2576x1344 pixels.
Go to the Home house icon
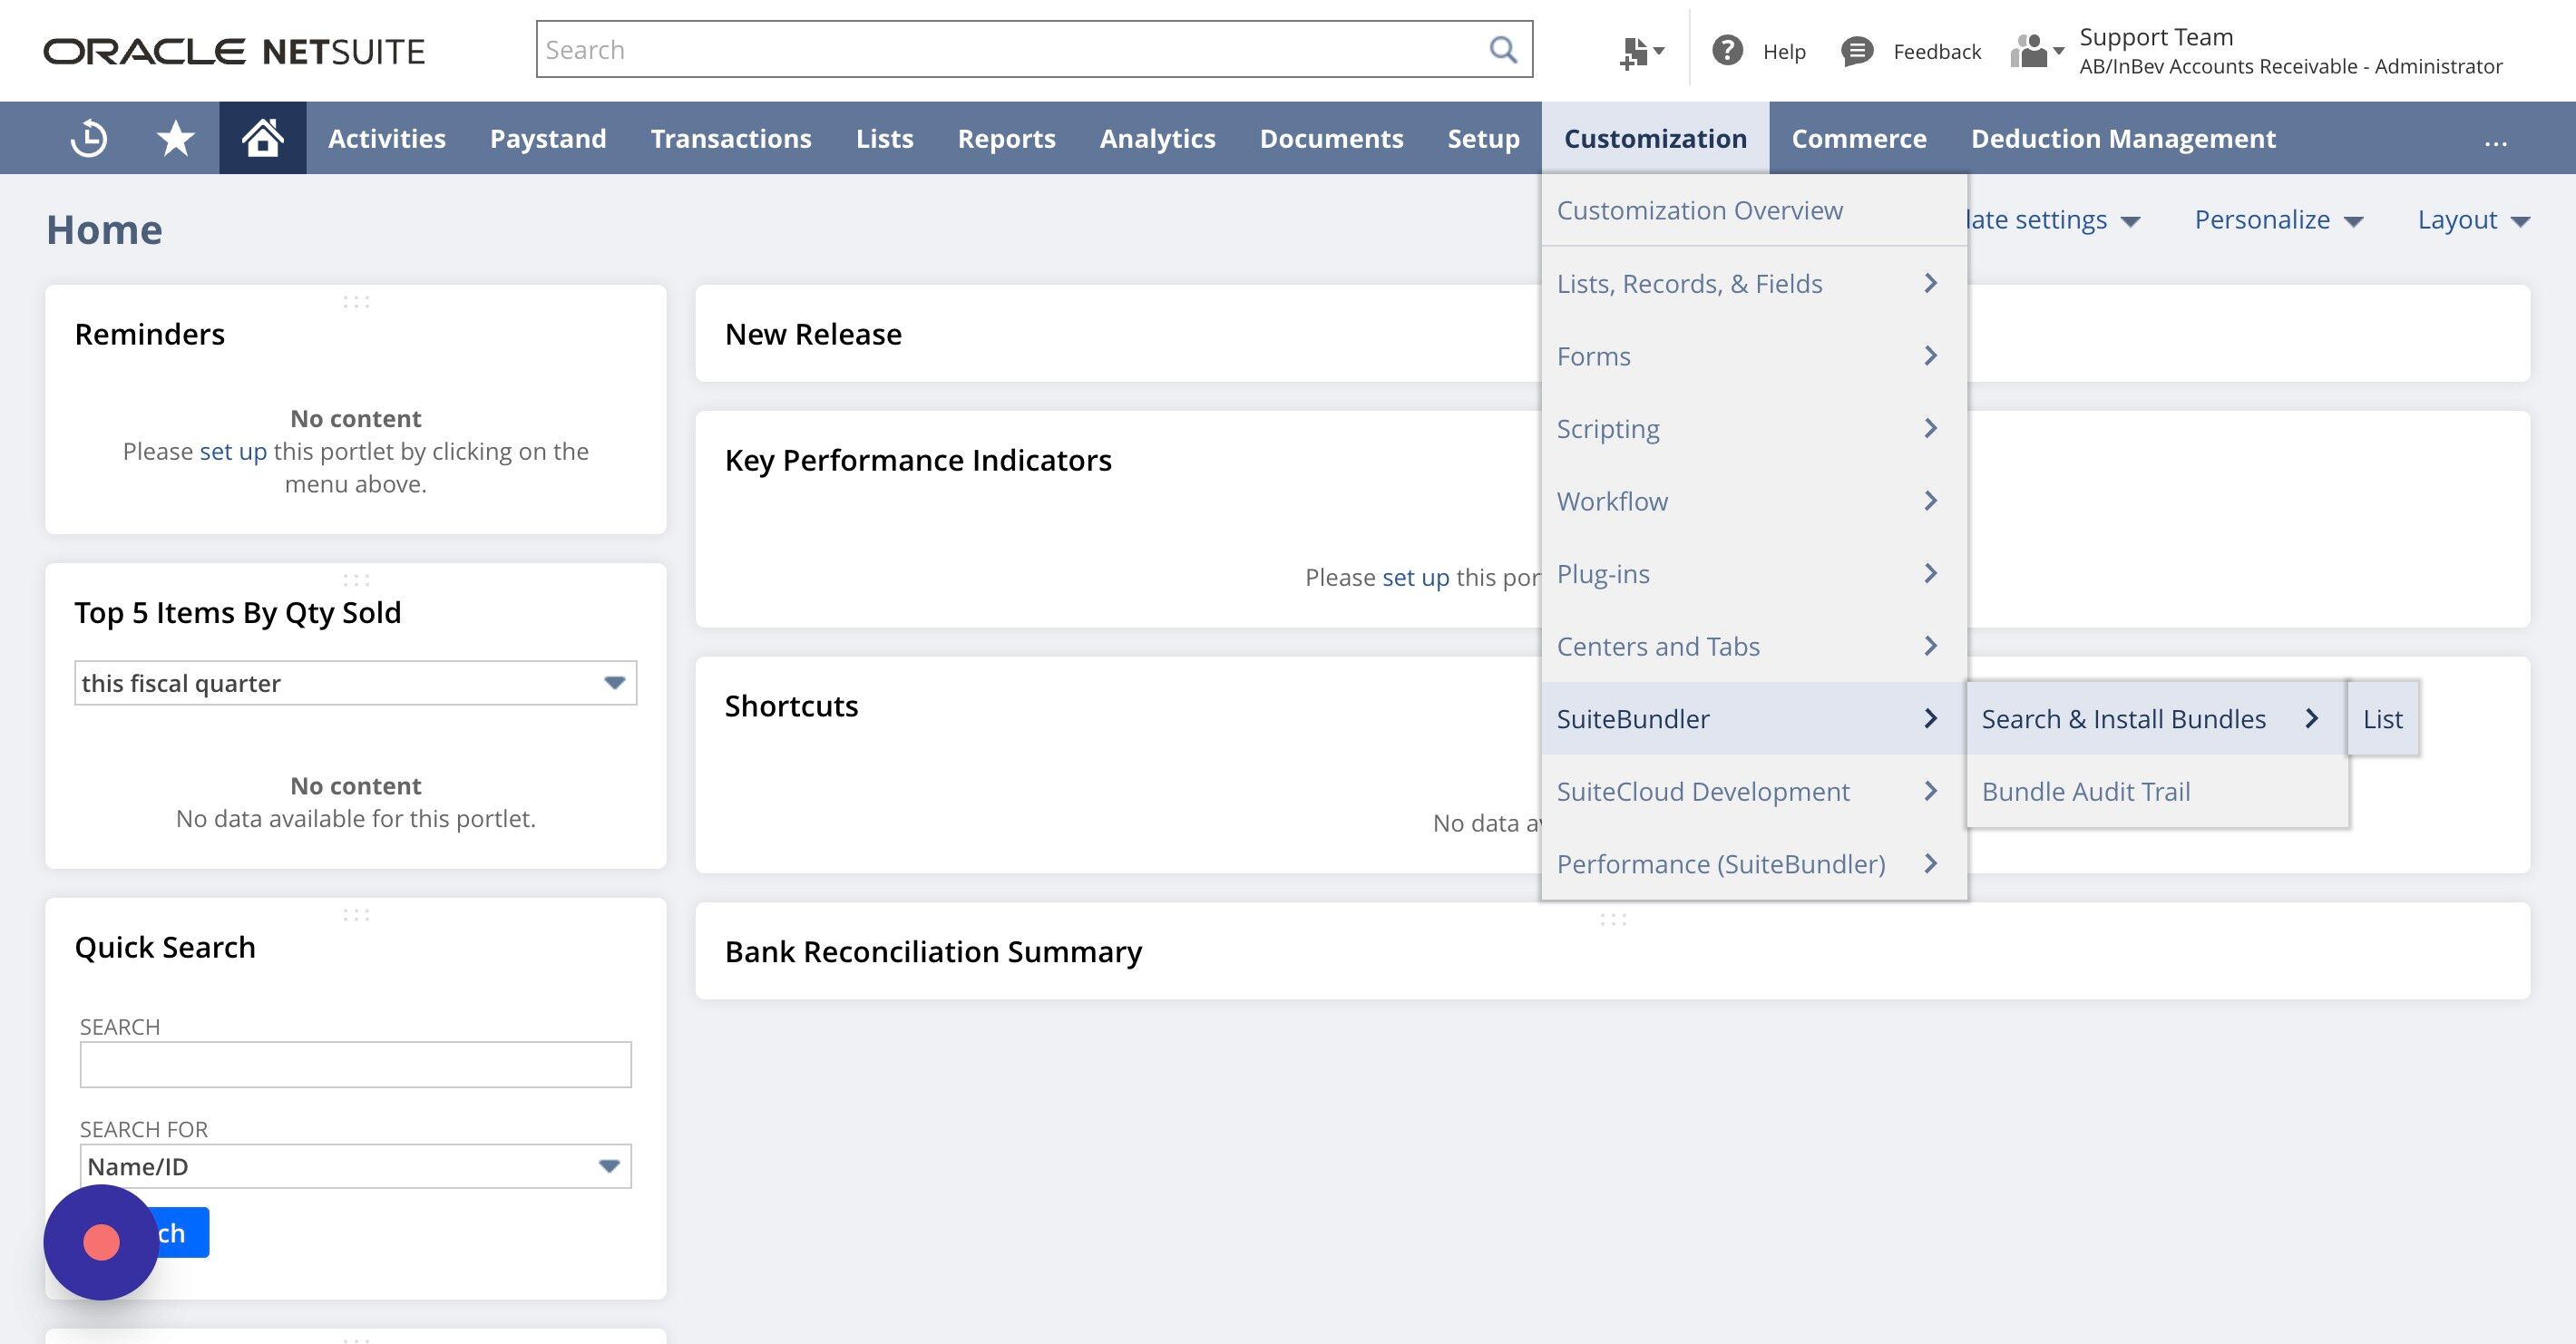coord(263,138)
